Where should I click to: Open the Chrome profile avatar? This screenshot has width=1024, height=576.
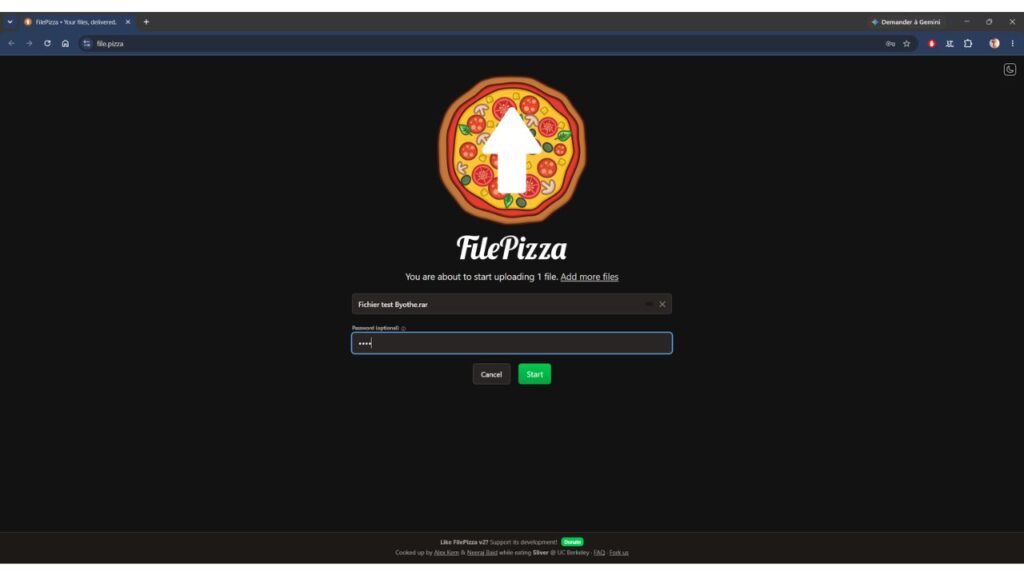[x=994, y=44]
